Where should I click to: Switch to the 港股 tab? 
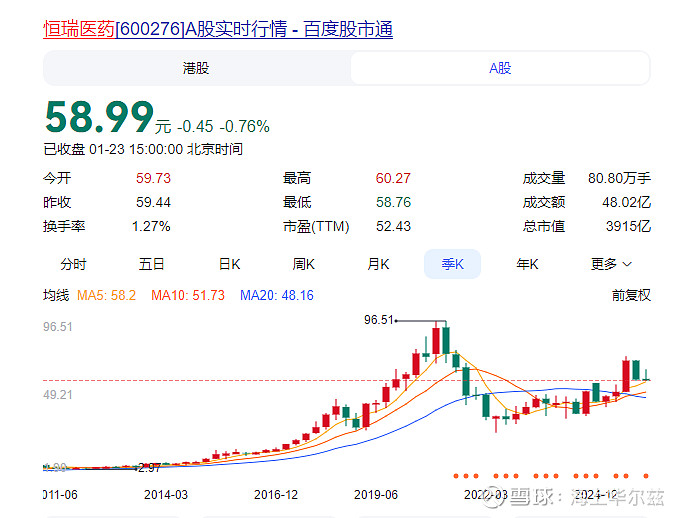(196, 68)
